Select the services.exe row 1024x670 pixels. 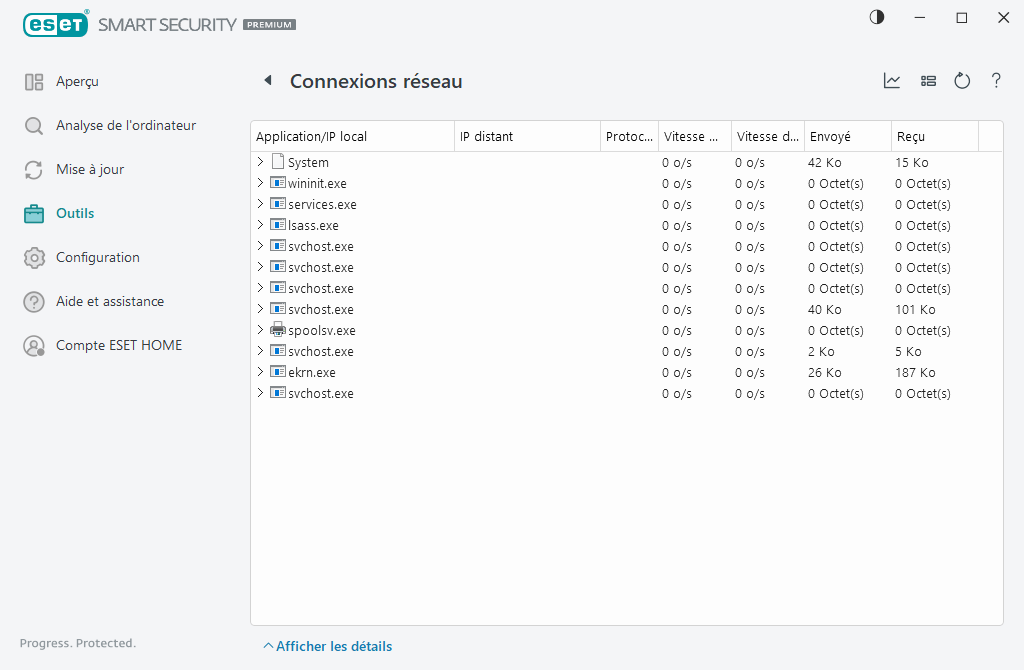322,204
